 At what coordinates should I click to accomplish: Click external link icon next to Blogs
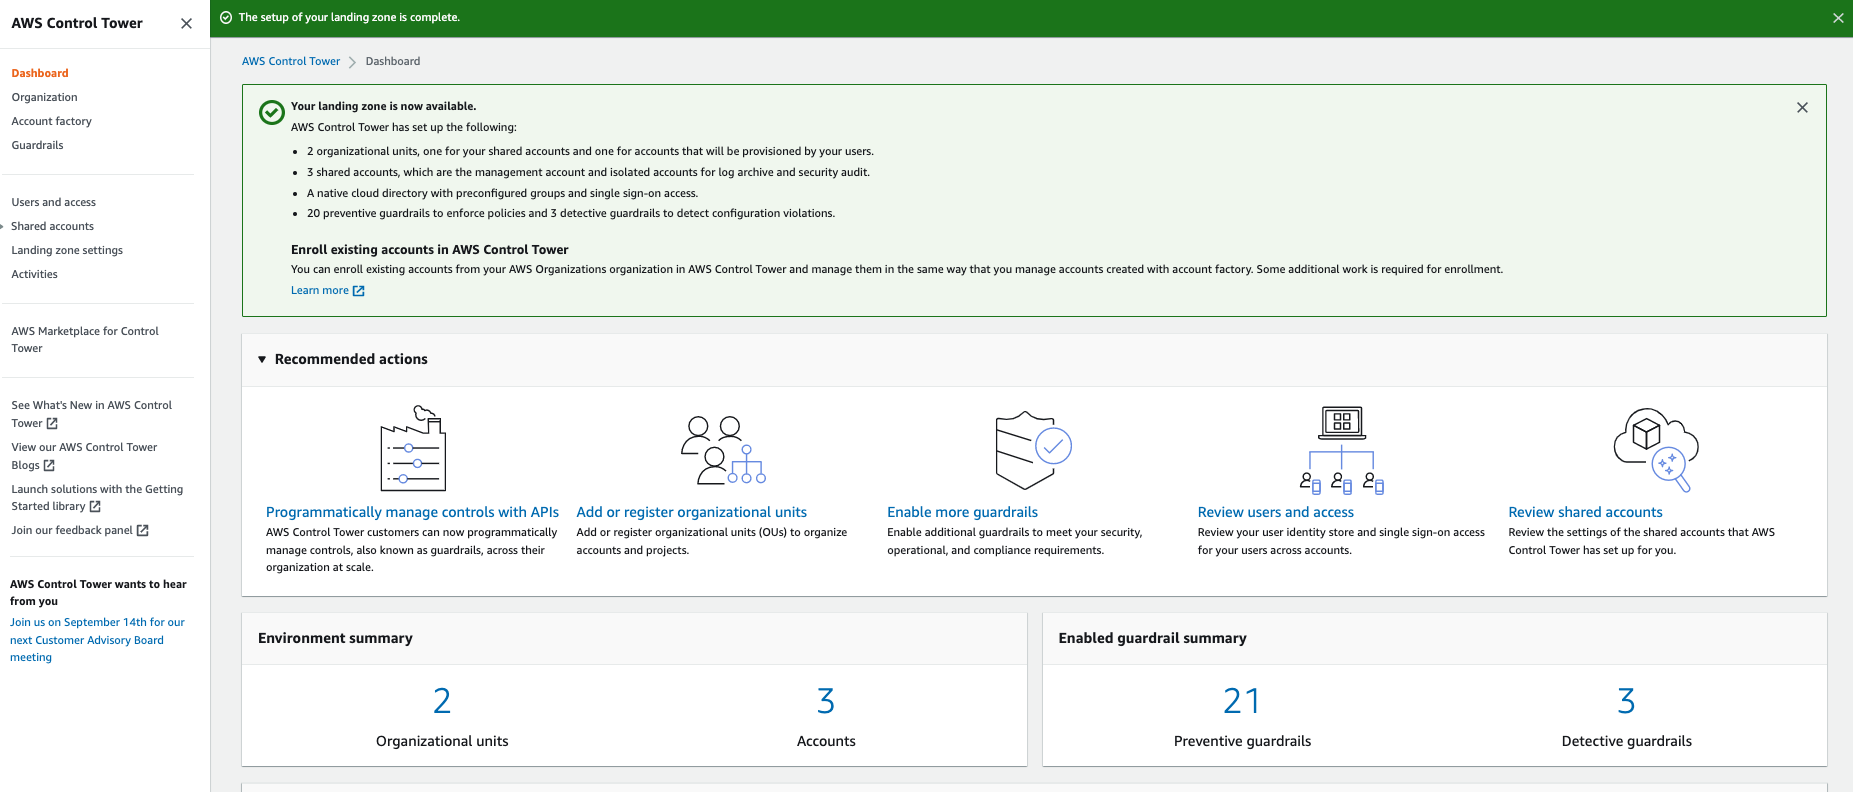49,466
